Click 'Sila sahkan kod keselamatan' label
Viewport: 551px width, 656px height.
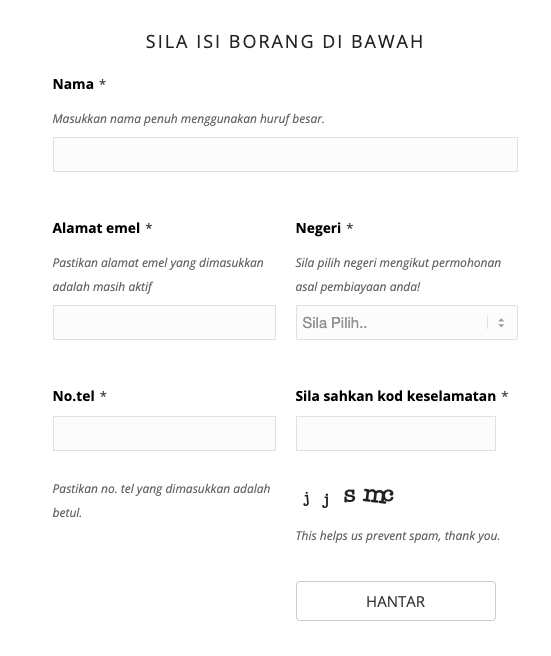pos(395,396)
